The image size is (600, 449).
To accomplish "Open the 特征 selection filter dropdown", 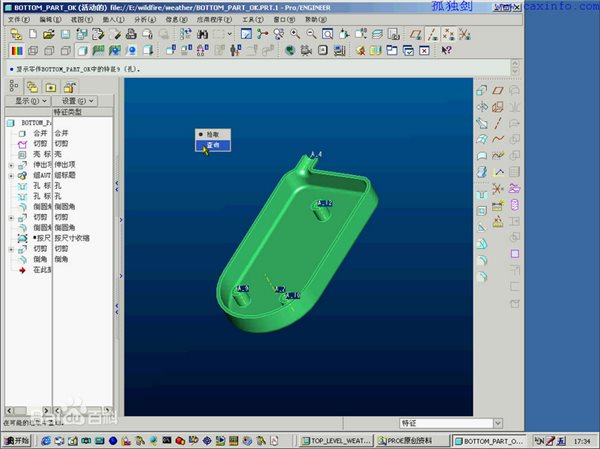I will tap(497, 423).
